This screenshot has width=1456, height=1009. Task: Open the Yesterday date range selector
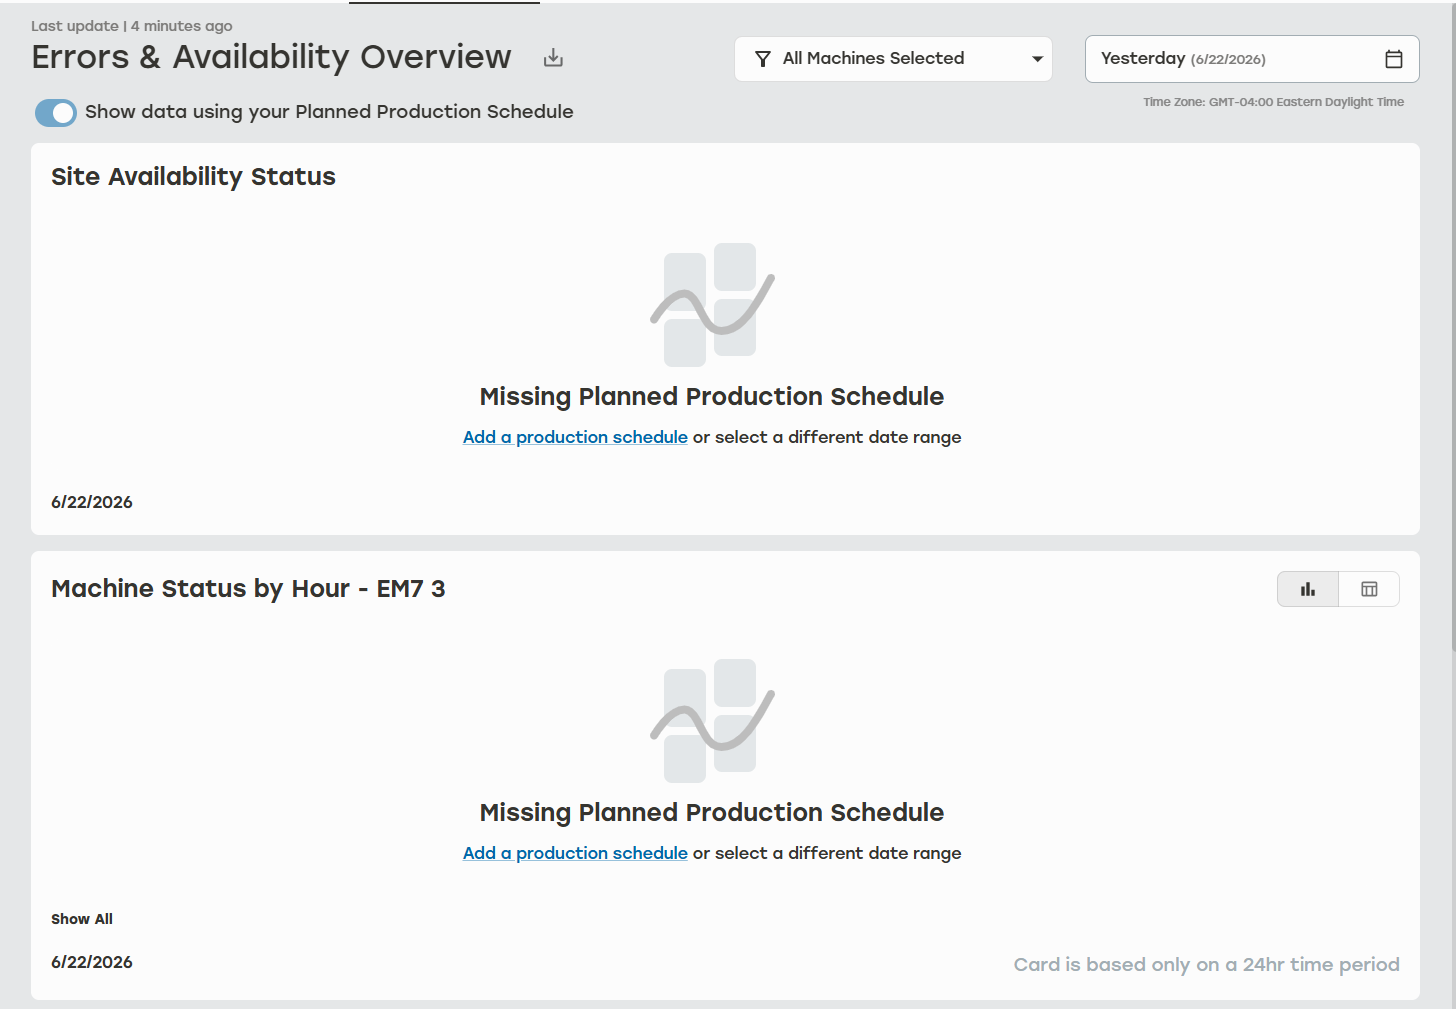pyautogui.click(x=1252, y=59)
